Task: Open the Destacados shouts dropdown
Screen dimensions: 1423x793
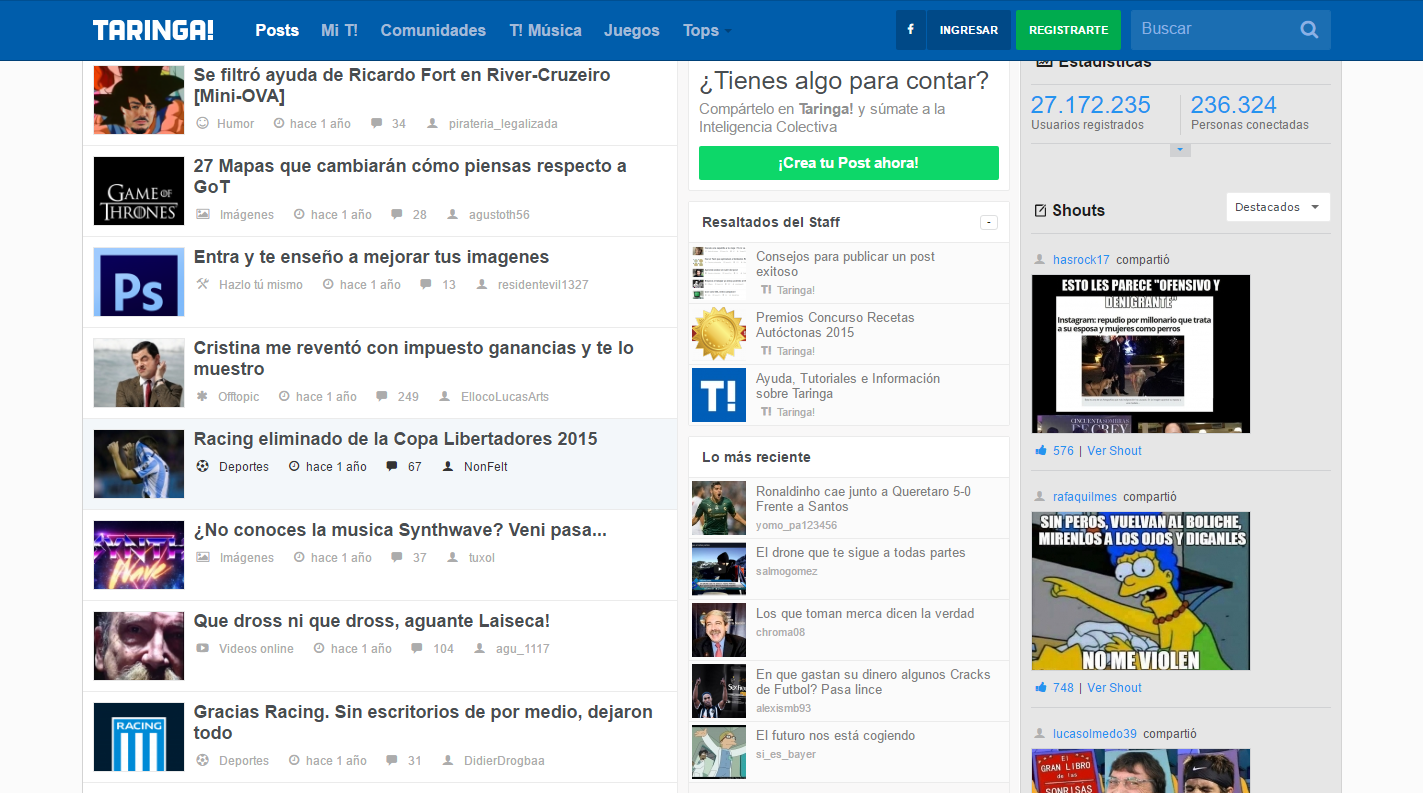Action: (1278, 207)
